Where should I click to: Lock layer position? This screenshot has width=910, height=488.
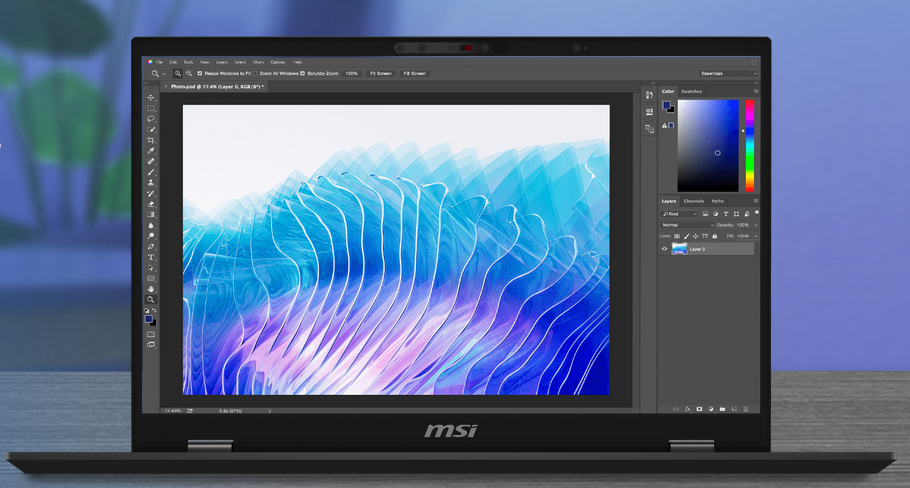[695, 236]
